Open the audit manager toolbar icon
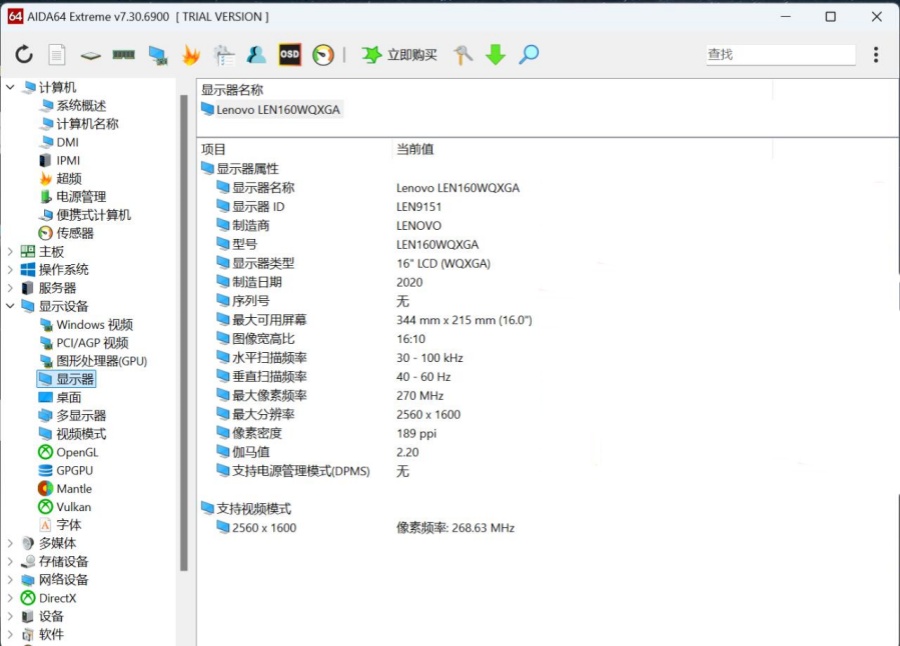 click(224, 55)
